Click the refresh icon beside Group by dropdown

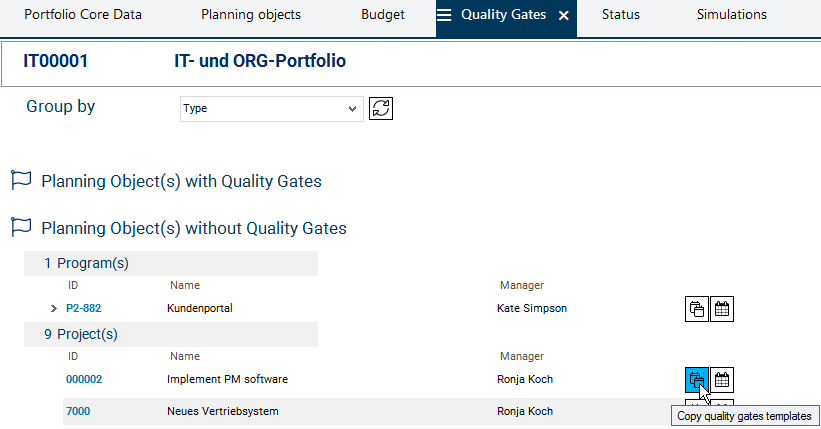click(x=380, y=108)
